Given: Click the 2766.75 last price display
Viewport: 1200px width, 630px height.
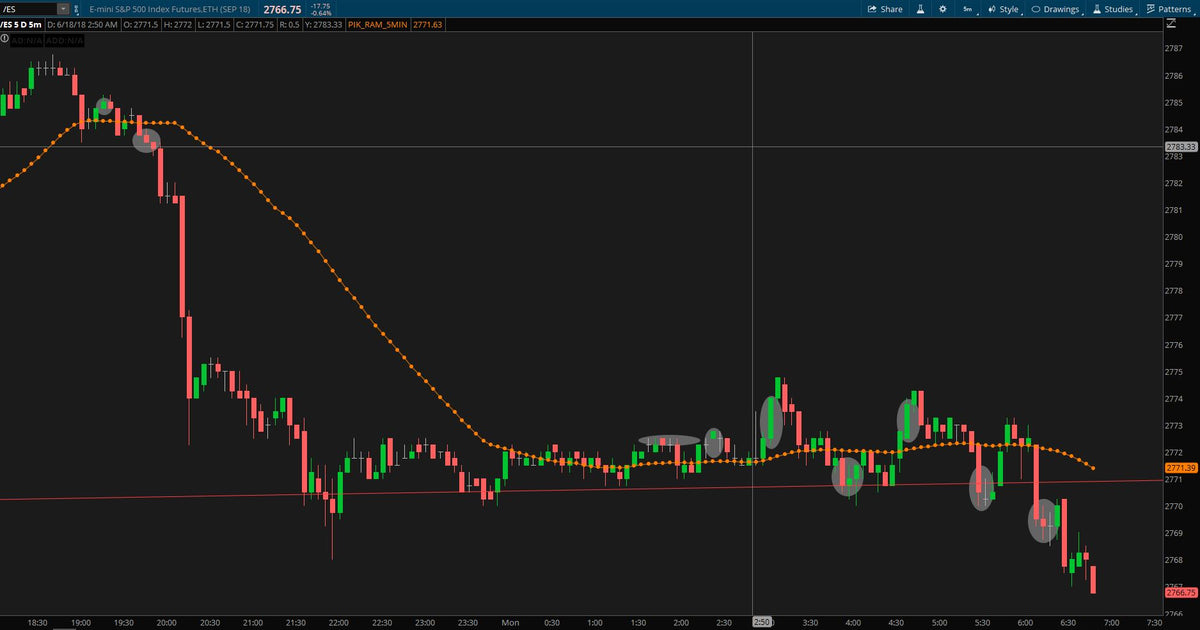Looking at the screenshot, I should (282, 10).
